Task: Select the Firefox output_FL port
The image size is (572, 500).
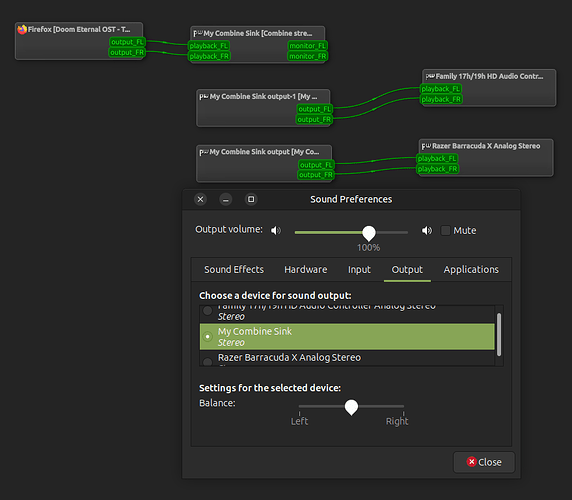Action: 127,42
